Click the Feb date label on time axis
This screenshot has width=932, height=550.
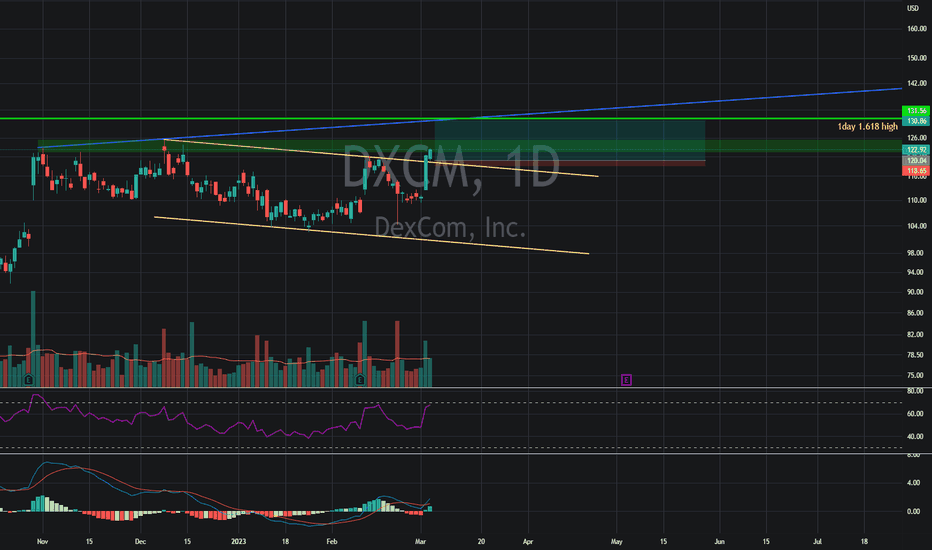point(332,542)
